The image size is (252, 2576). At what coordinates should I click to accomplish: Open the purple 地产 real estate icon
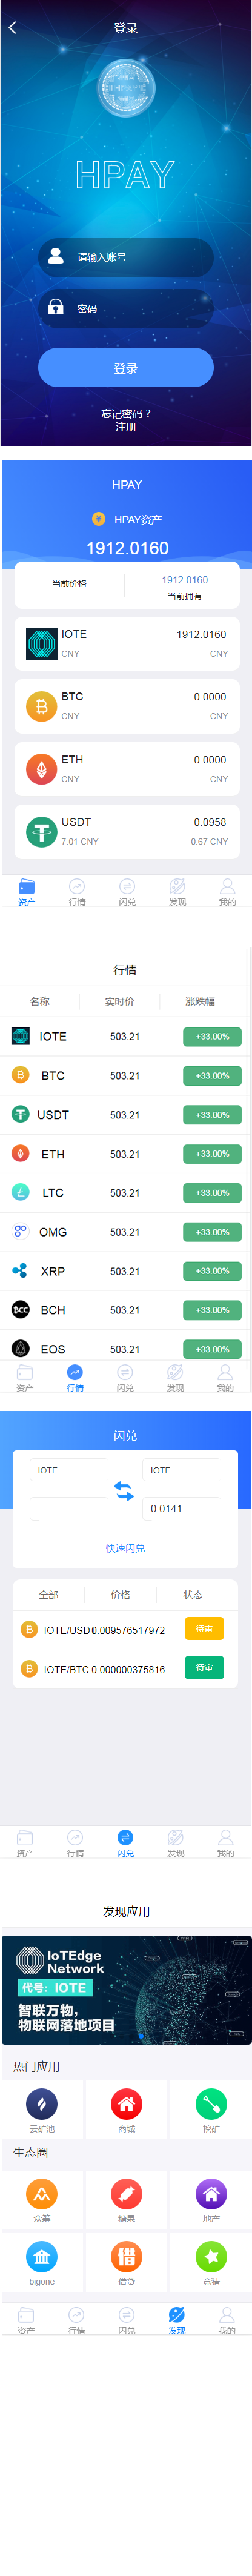[211, 2193]
